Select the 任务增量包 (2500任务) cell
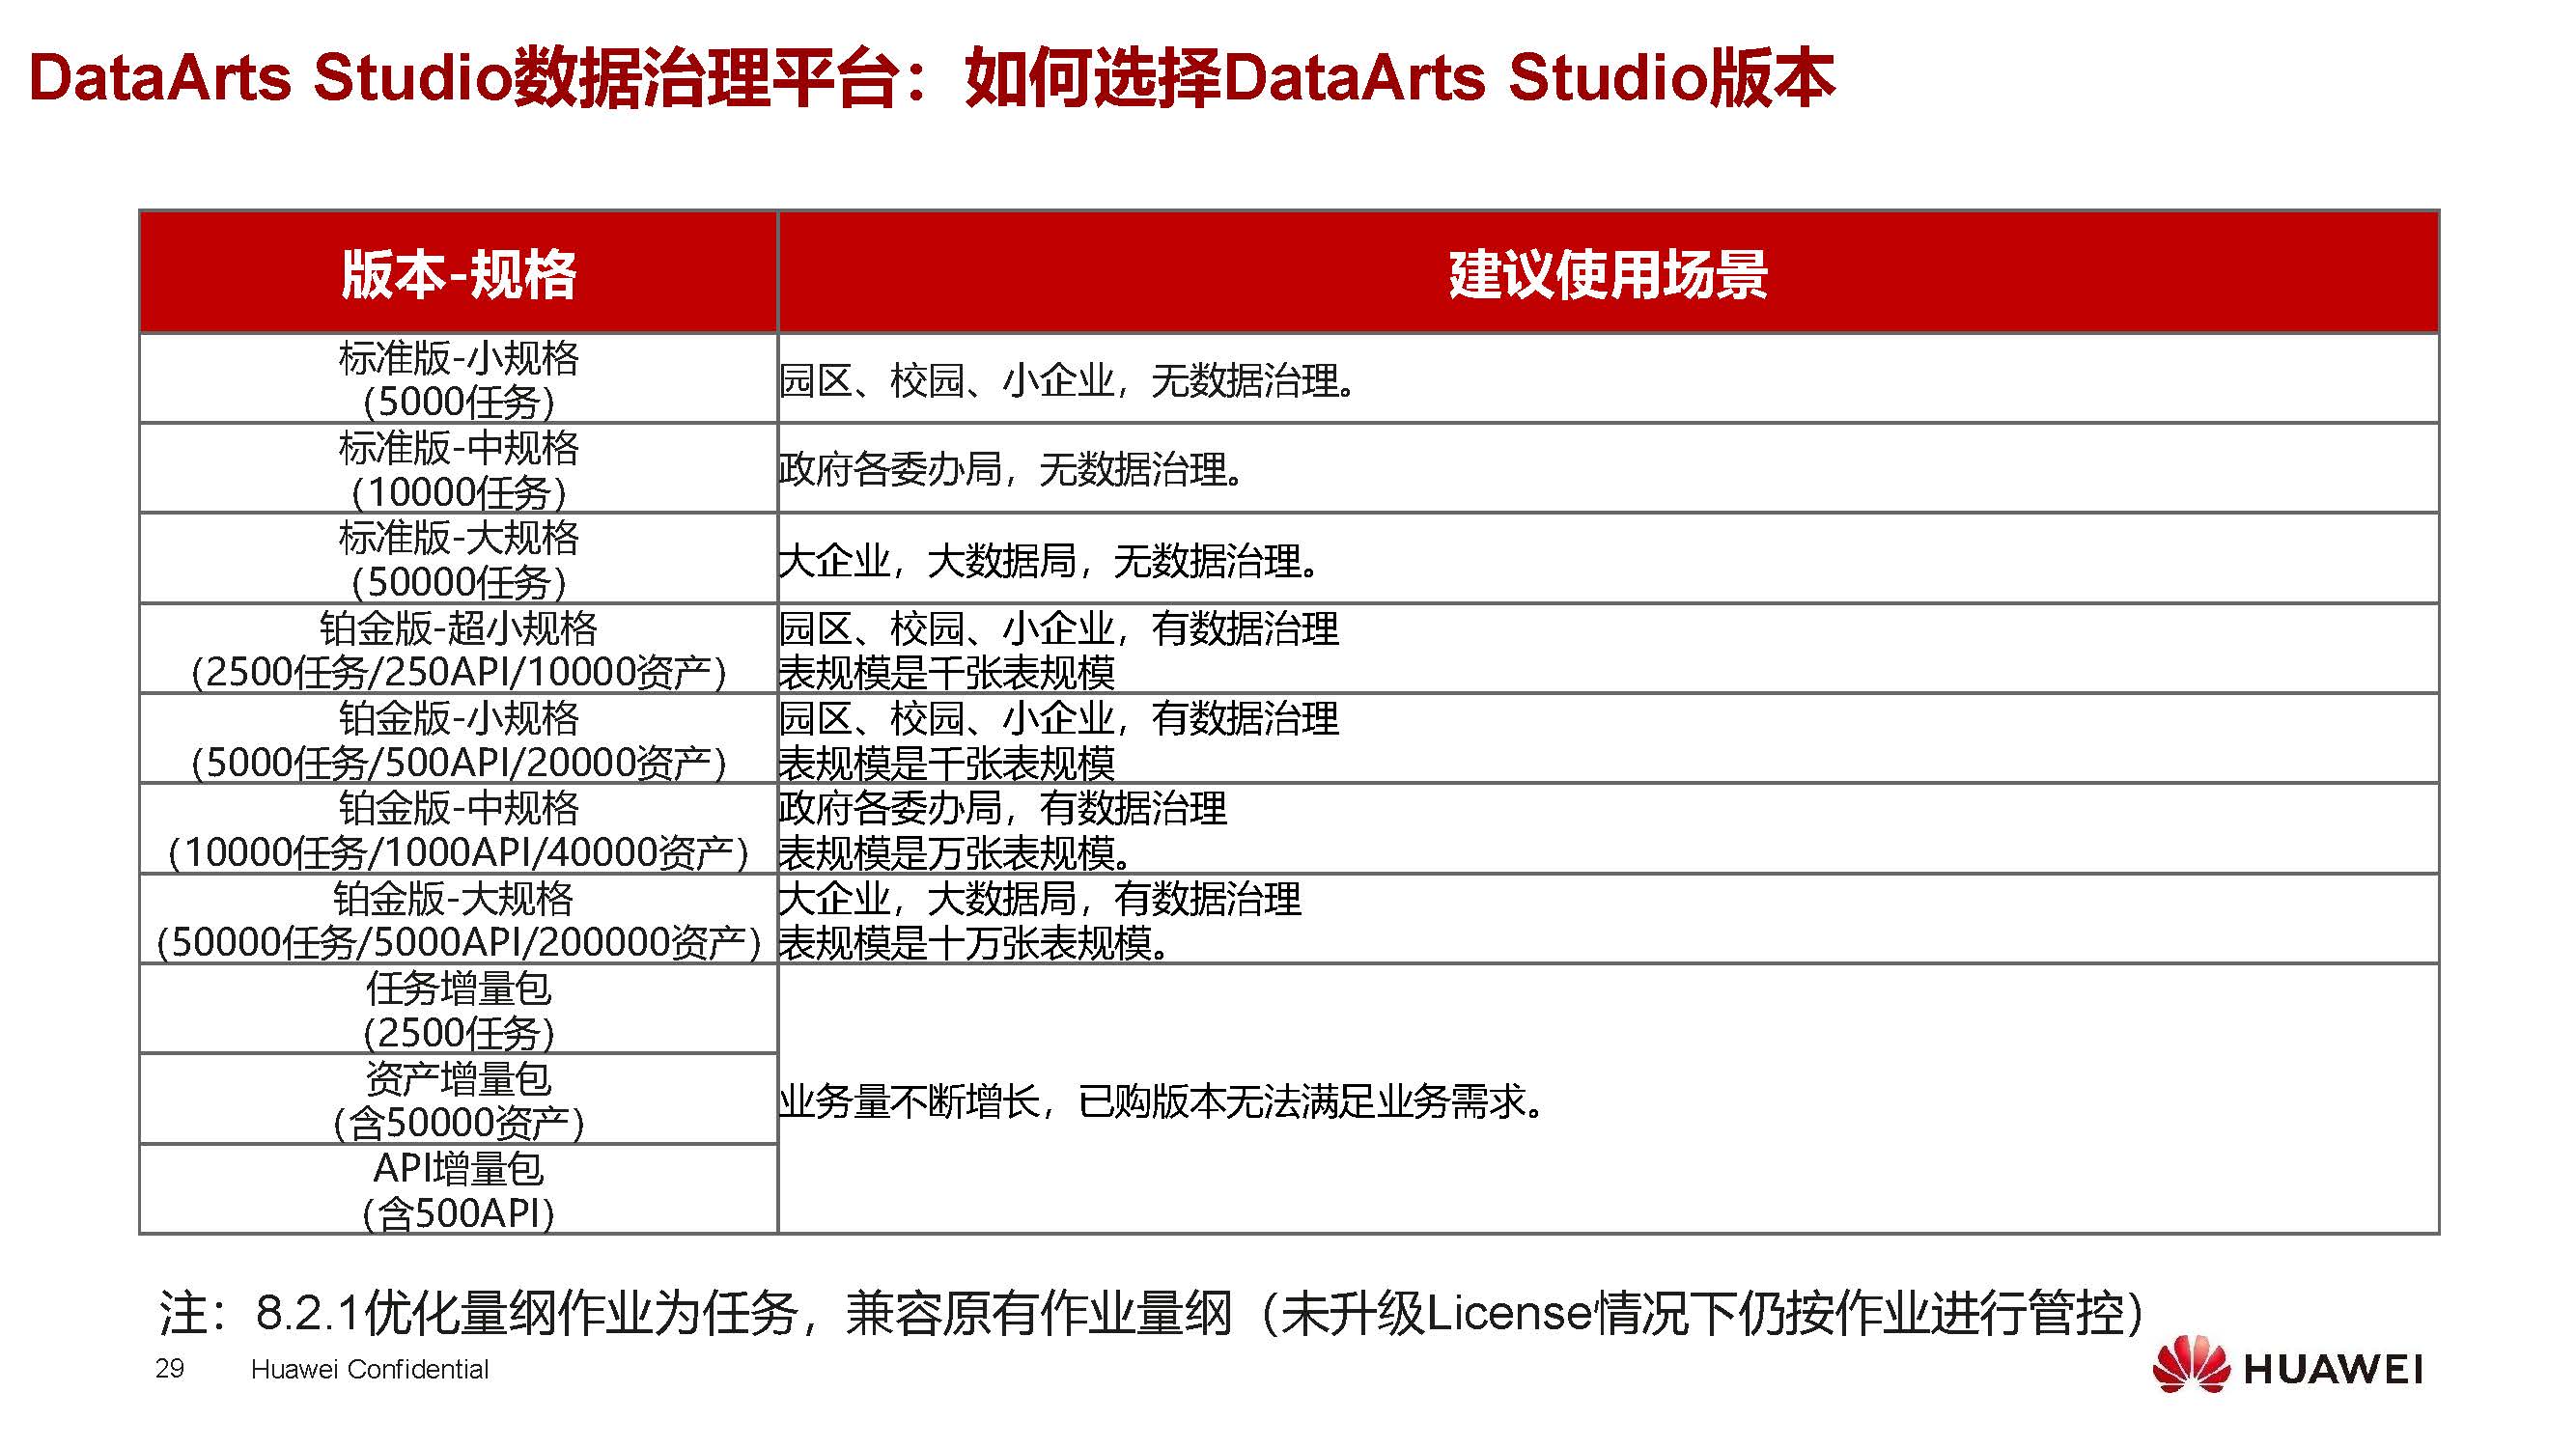 (458, 1009)
